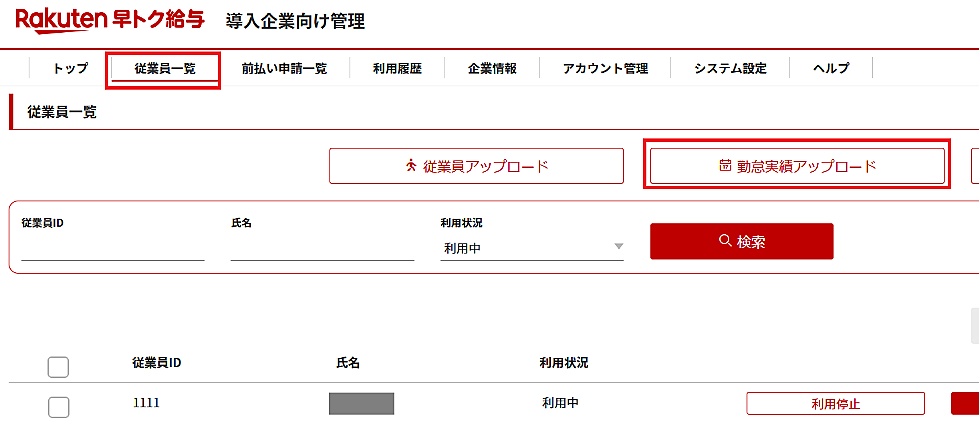The height and width of the screenshot is (425, 979).
Task: Select the 従業員一覧 tab
Action: coord(164,68)
